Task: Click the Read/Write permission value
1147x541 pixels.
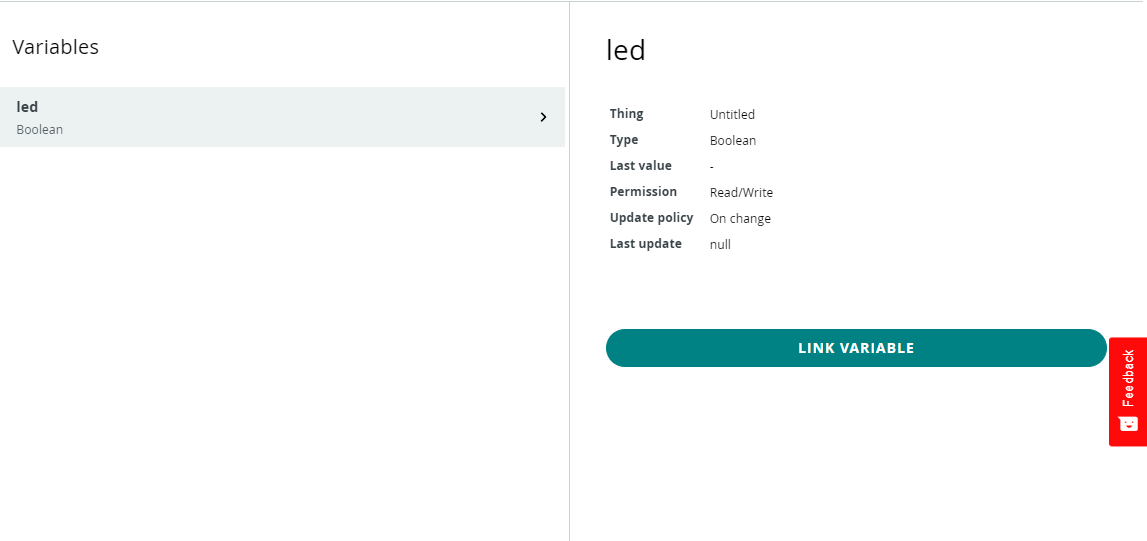Action: [741, 193]
